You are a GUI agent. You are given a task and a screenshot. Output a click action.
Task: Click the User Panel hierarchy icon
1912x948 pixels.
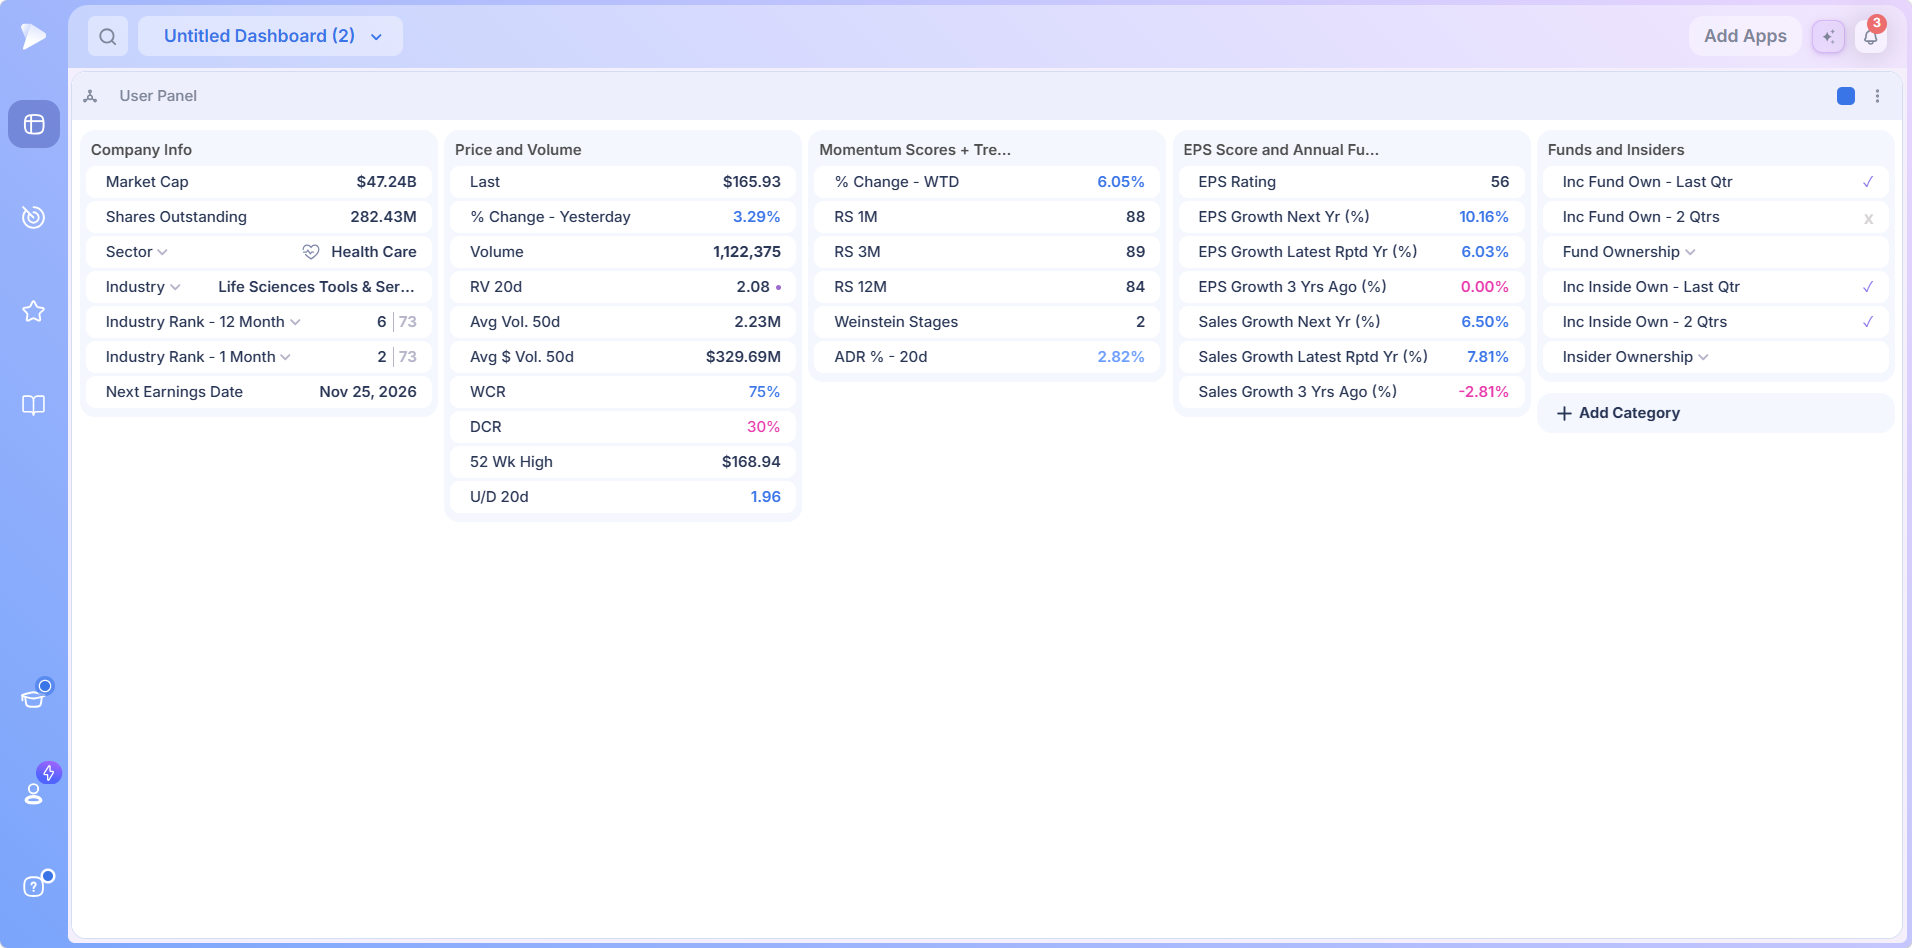click(90, 96)
